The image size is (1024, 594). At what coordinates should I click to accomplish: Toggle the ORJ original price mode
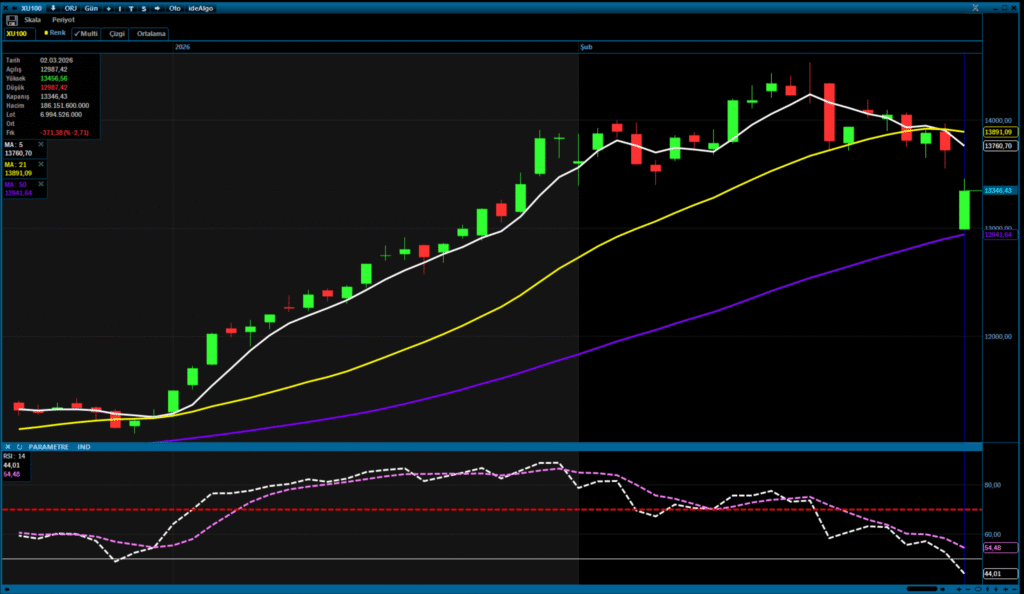coord(73,7)
